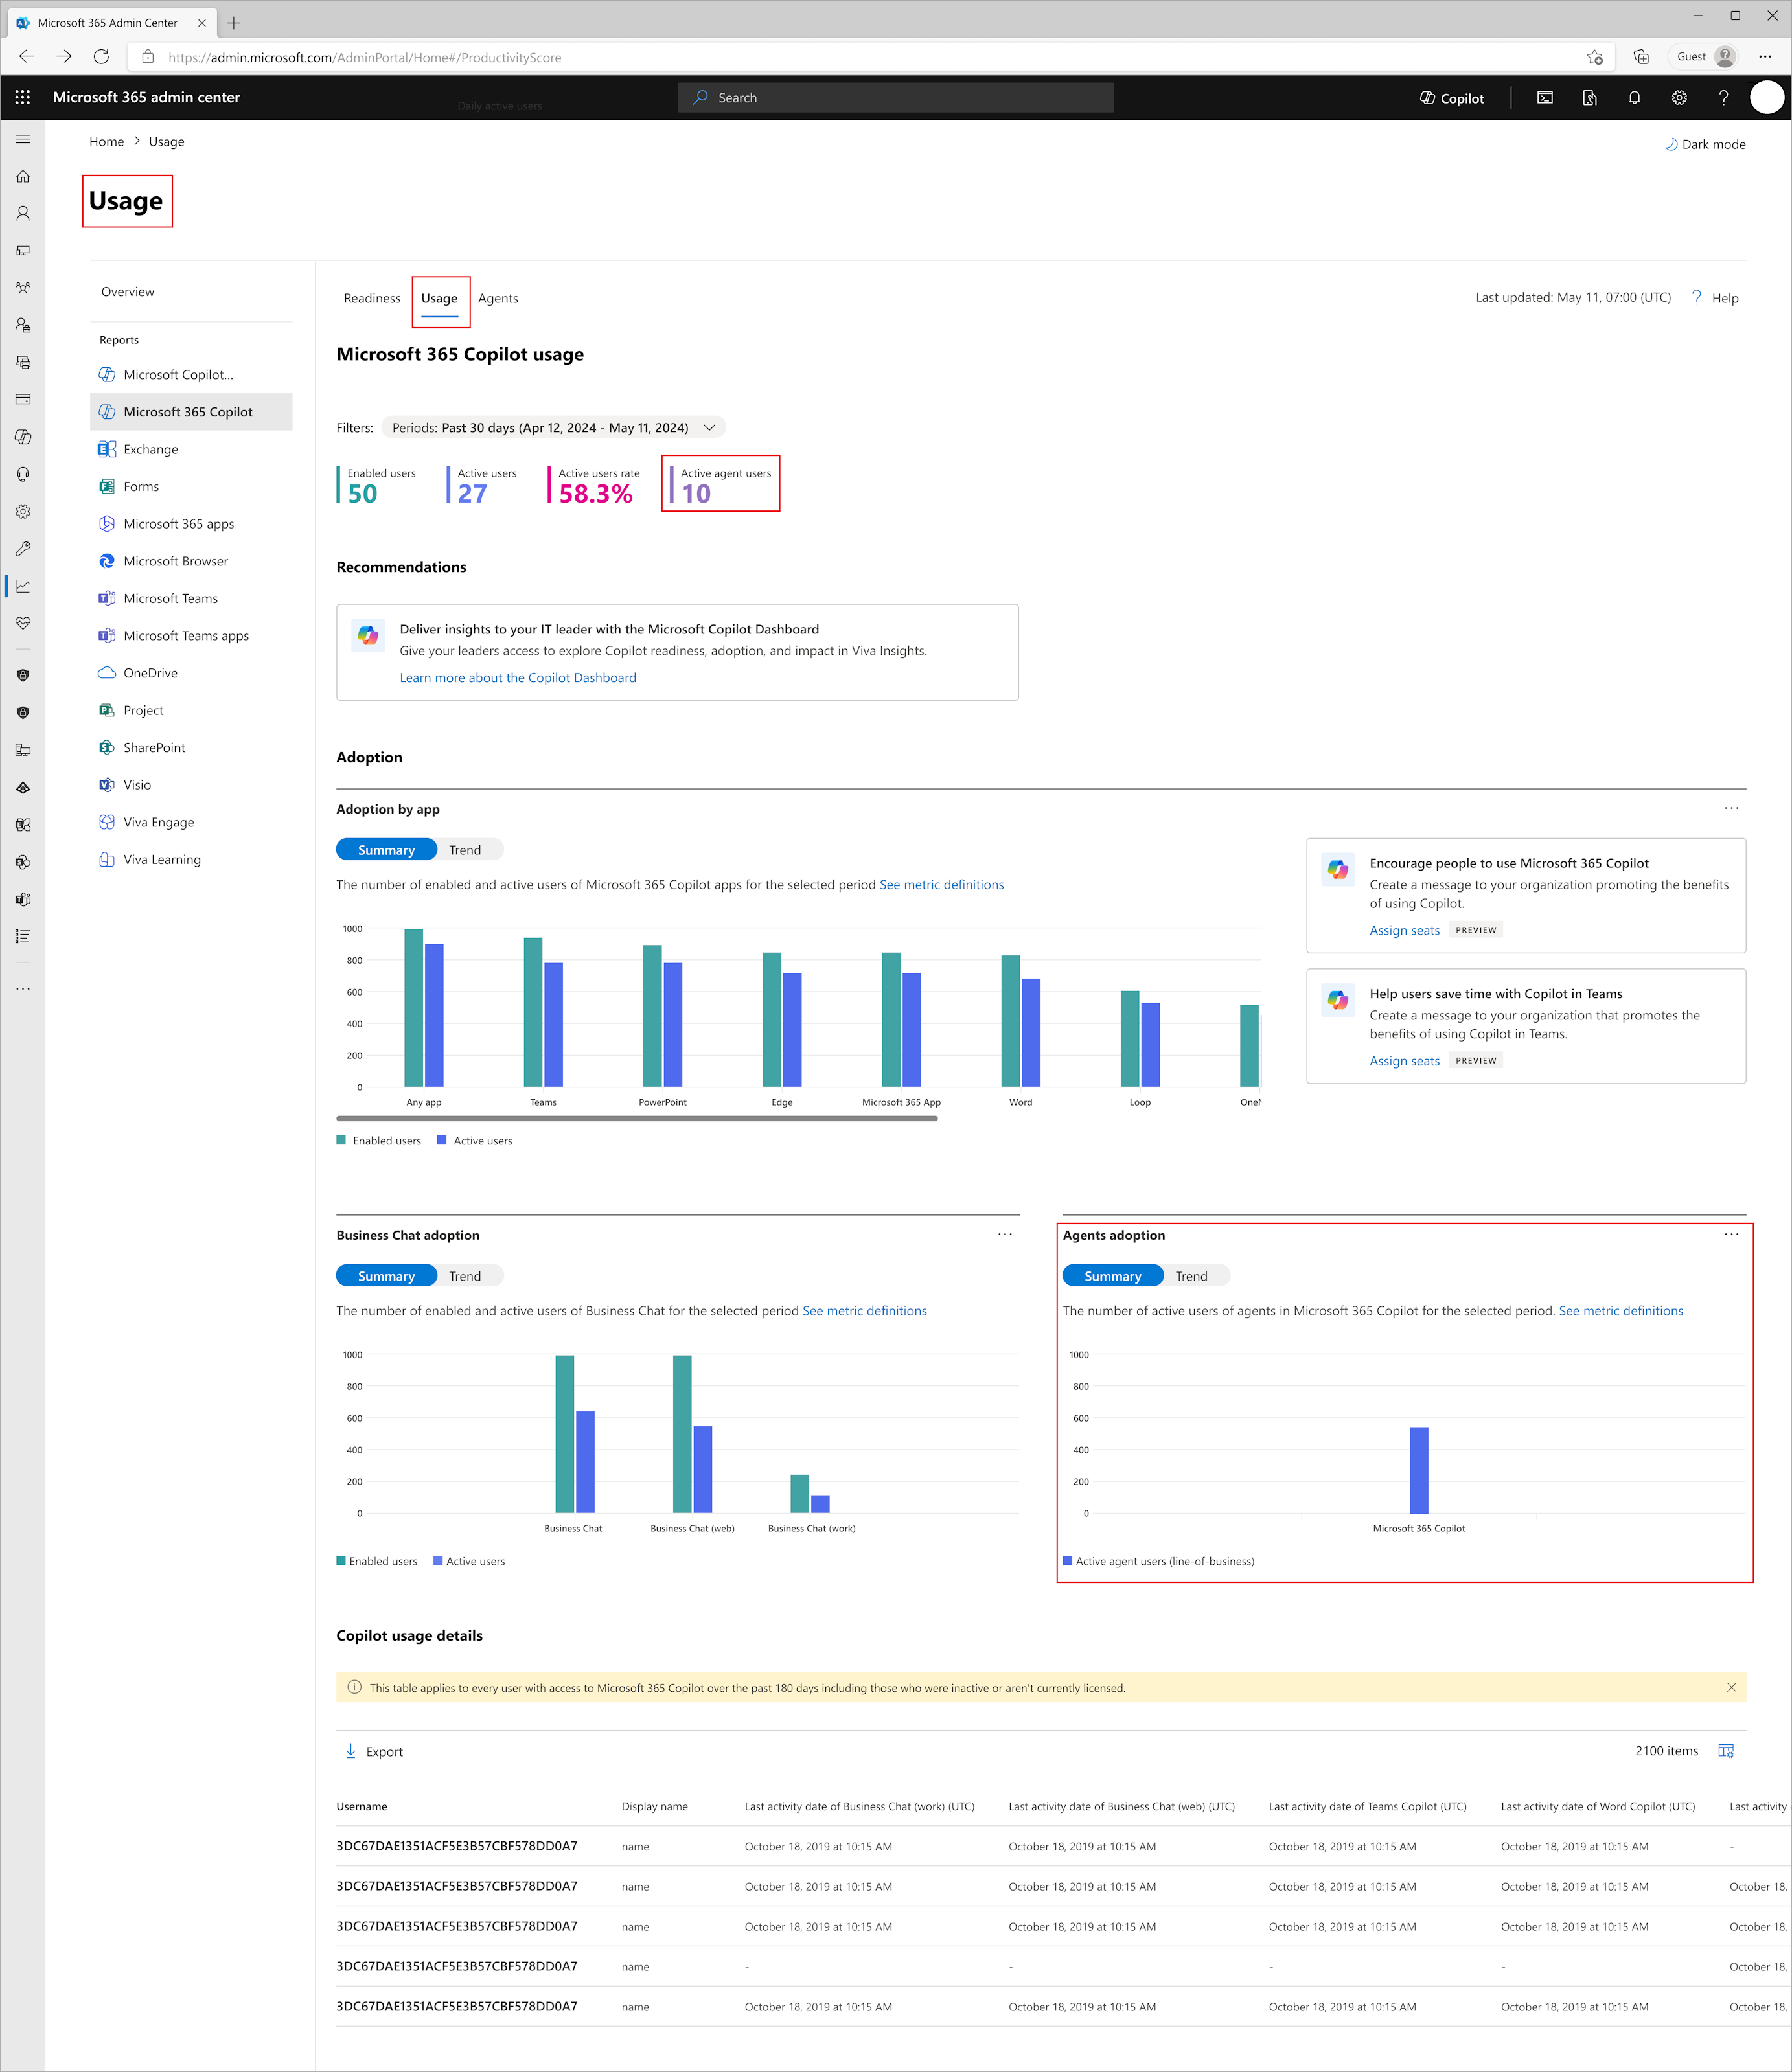Open Learn more about the Copilot Dashboard

pos(518,678)
